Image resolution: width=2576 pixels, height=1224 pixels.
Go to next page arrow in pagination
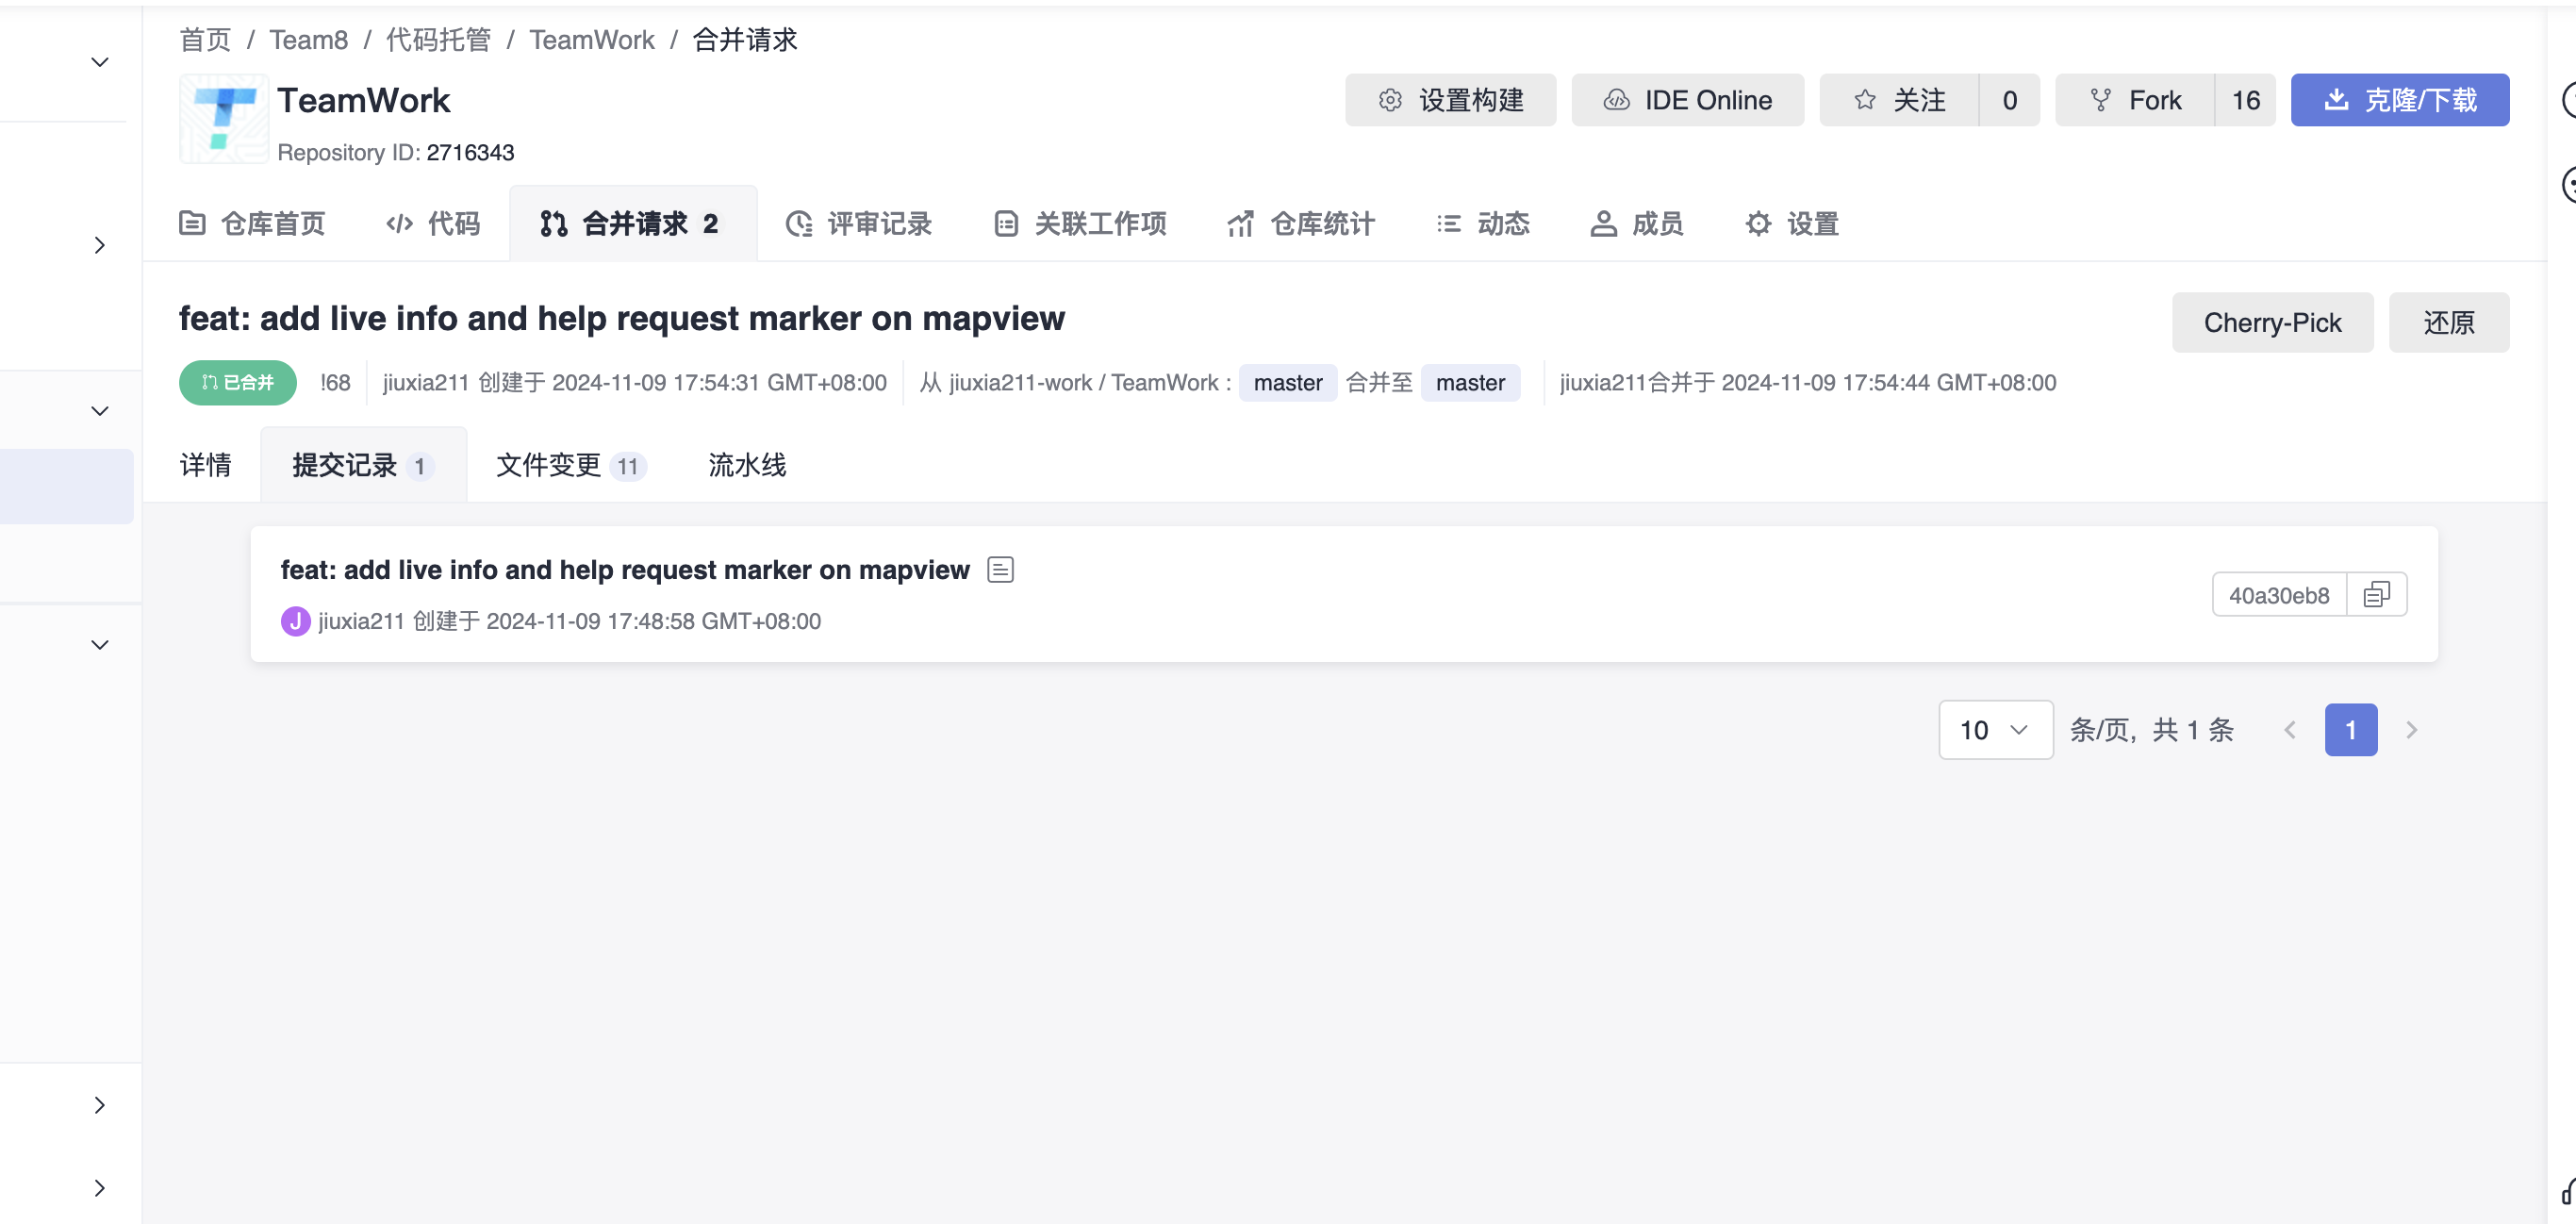coord(2411,730)
